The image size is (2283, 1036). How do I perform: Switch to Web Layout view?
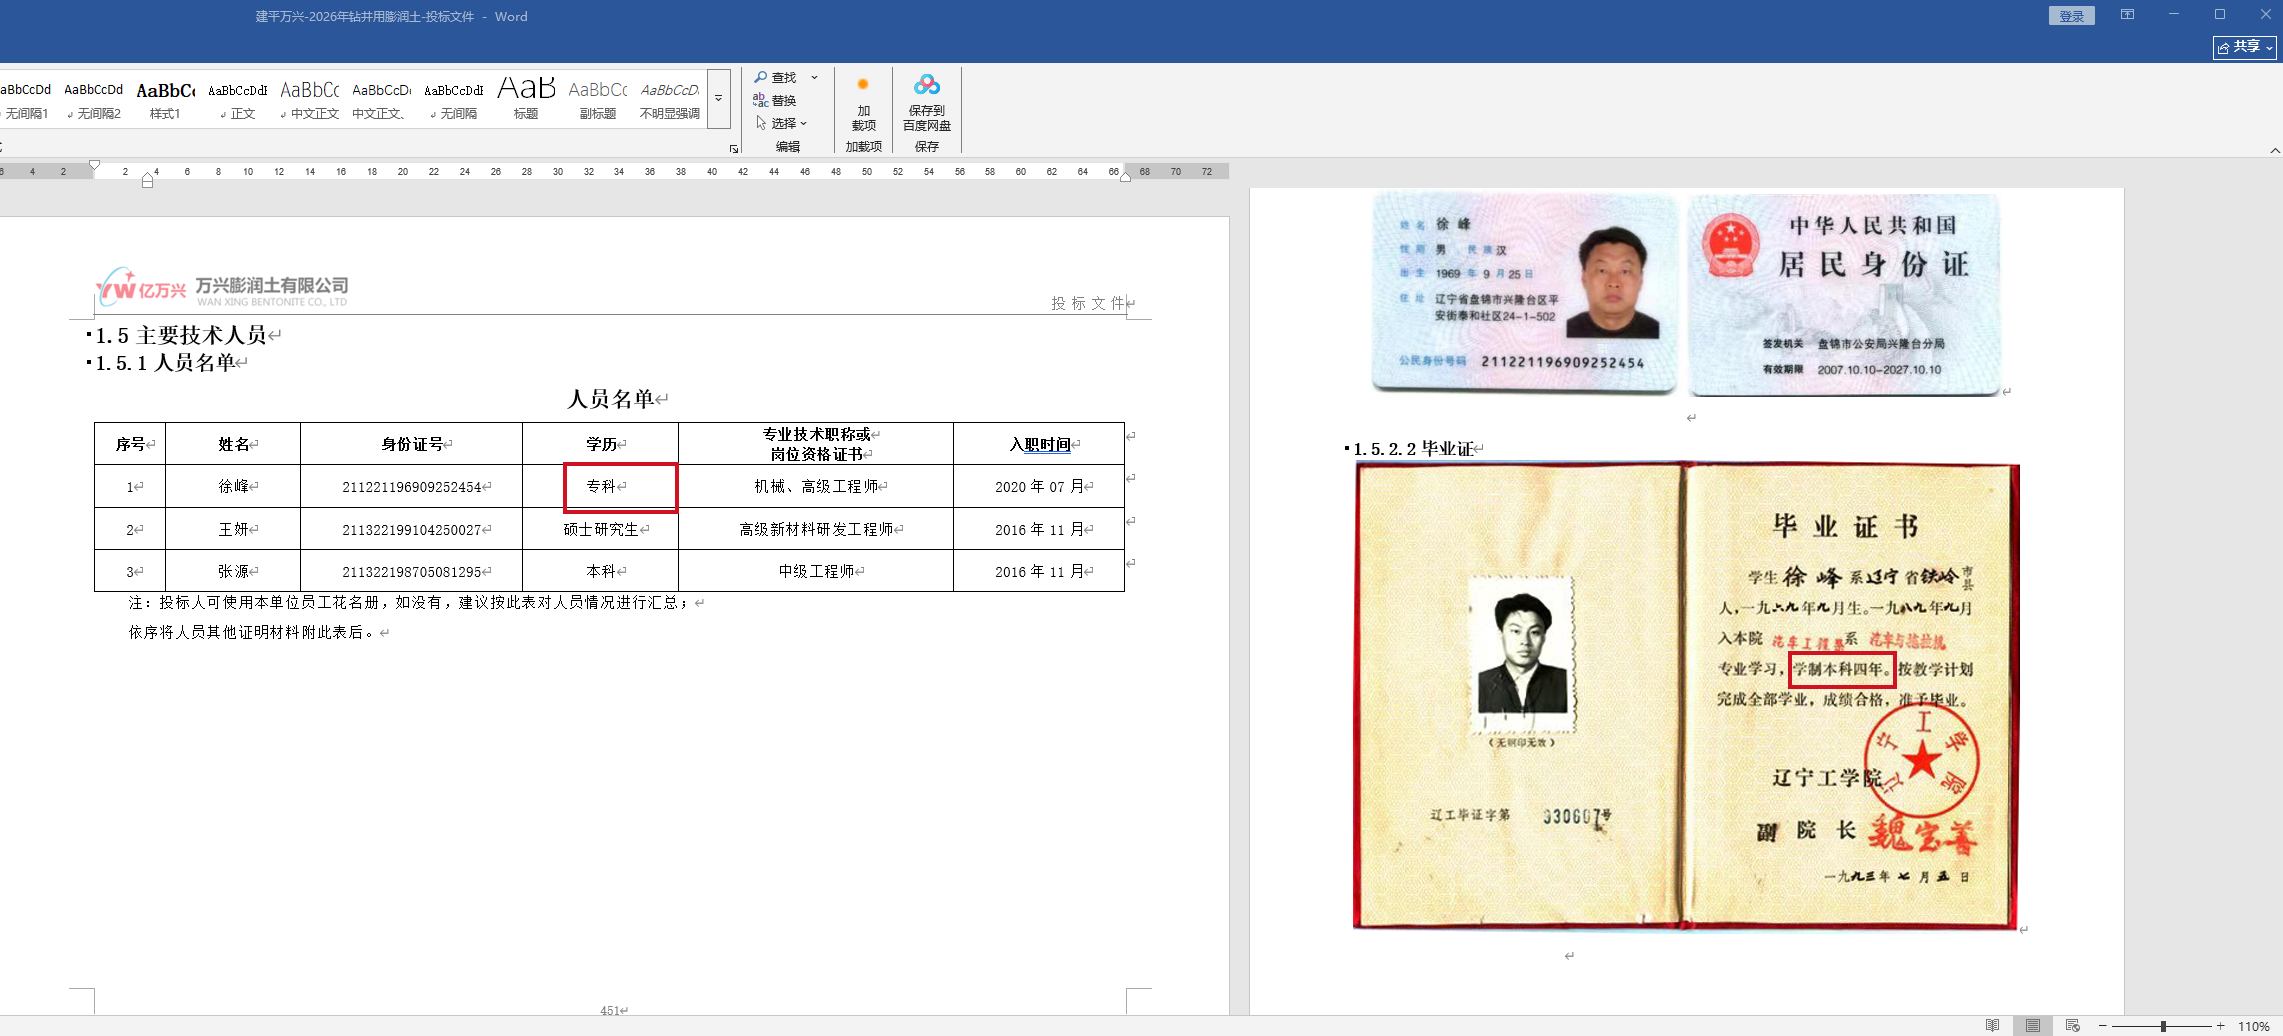pyautogui.click(x=2072, y=1026)
